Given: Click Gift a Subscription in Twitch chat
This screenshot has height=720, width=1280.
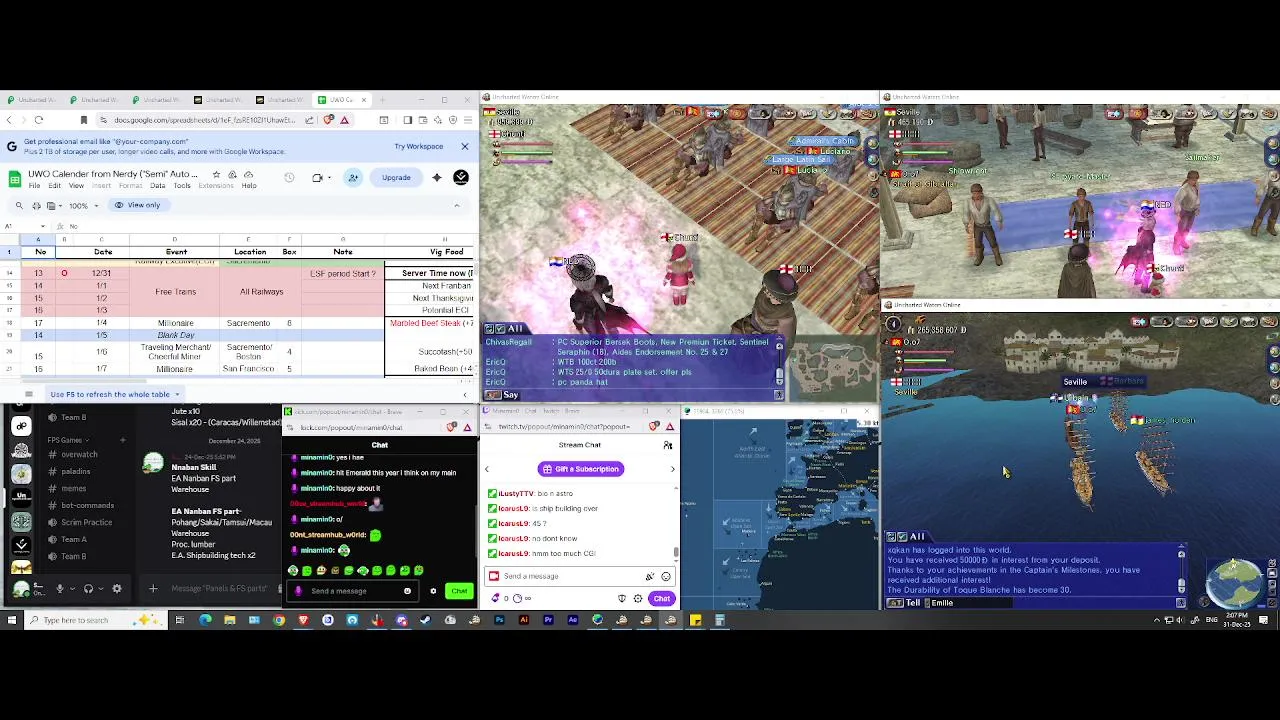Looking at the screenshot, I should tap(581, 469).
